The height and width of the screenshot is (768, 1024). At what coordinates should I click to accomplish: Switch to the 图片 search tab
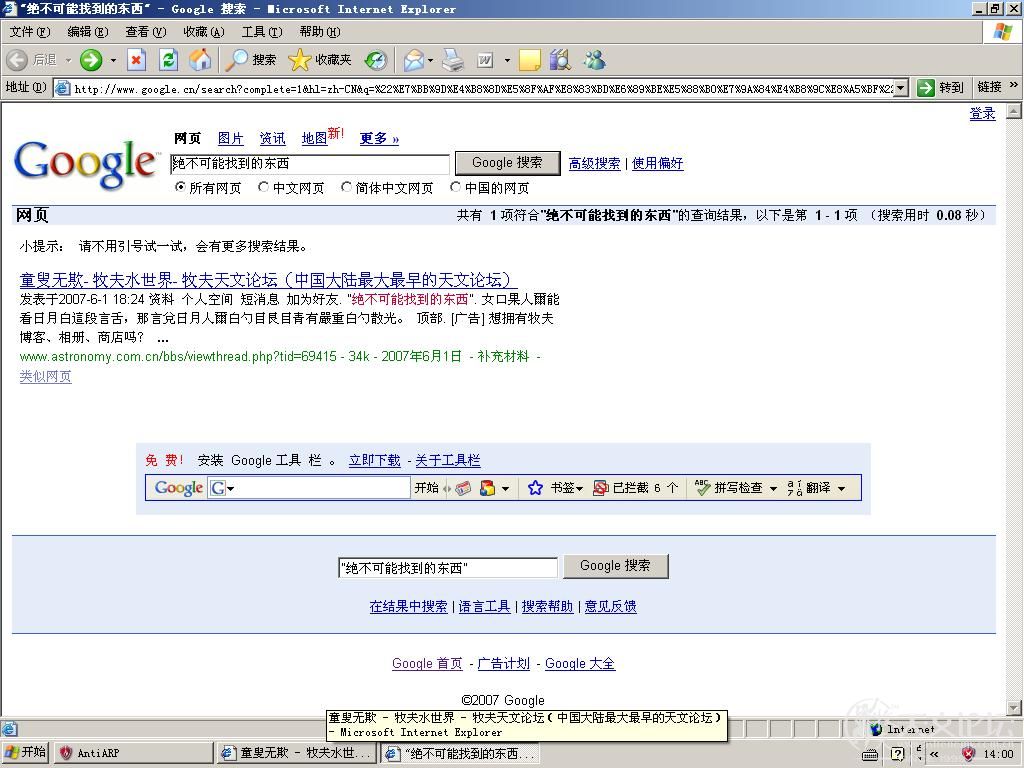pyautogui.click(x=231, y=138)
